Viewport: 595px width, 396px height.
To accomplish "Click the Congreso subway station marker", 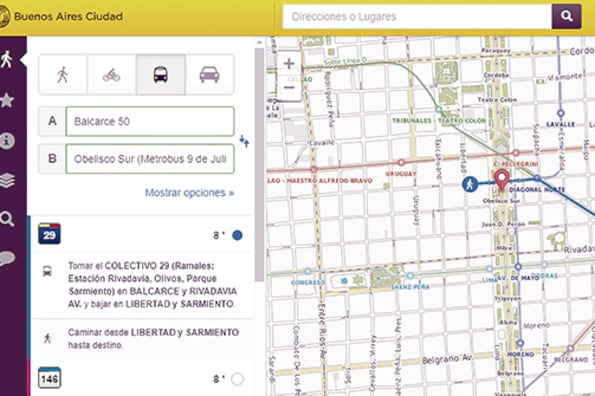I will [308, 271].
